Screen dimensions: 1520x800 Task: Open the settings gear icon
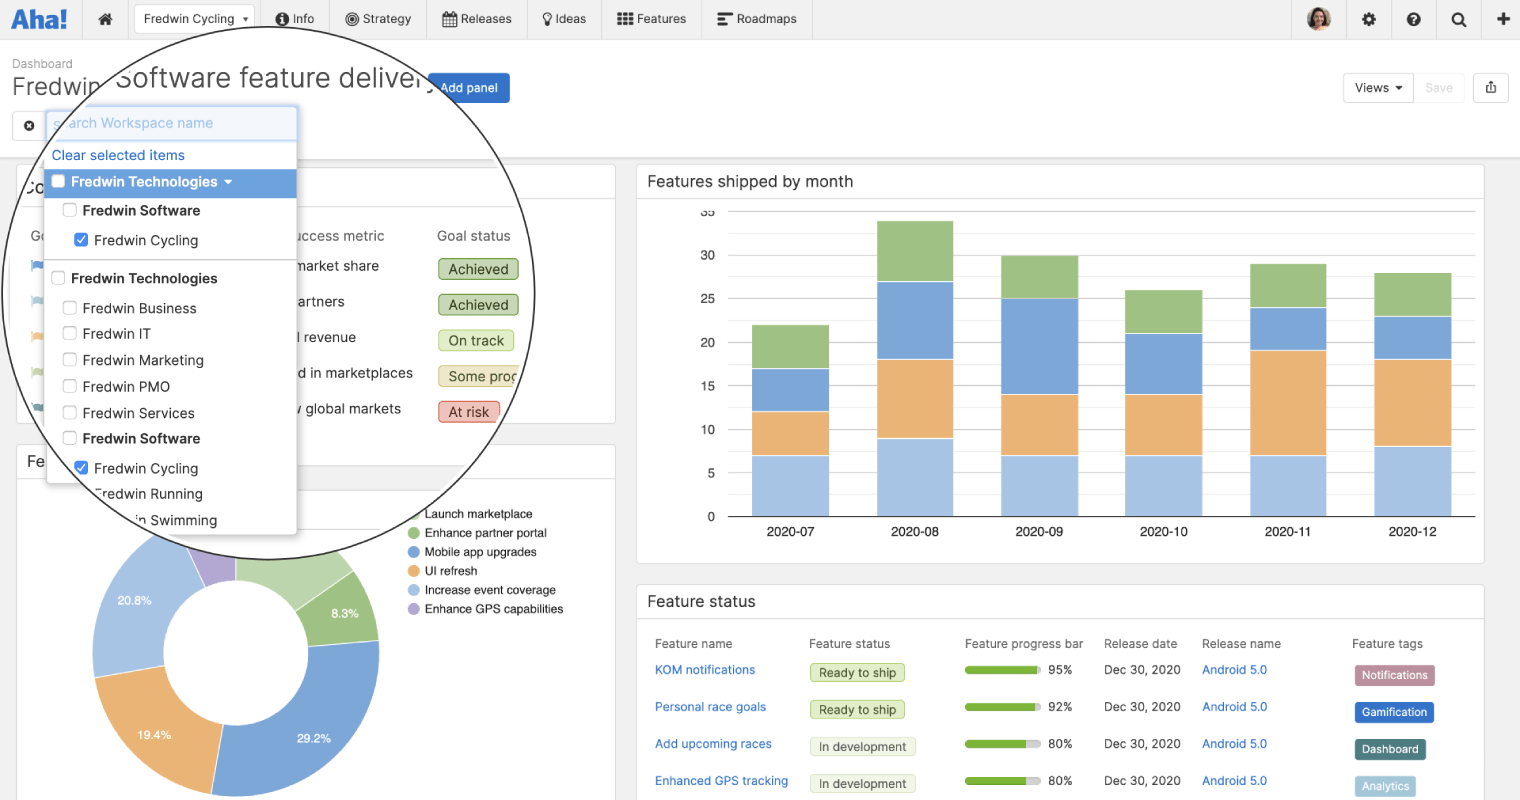pos(1368,19)
